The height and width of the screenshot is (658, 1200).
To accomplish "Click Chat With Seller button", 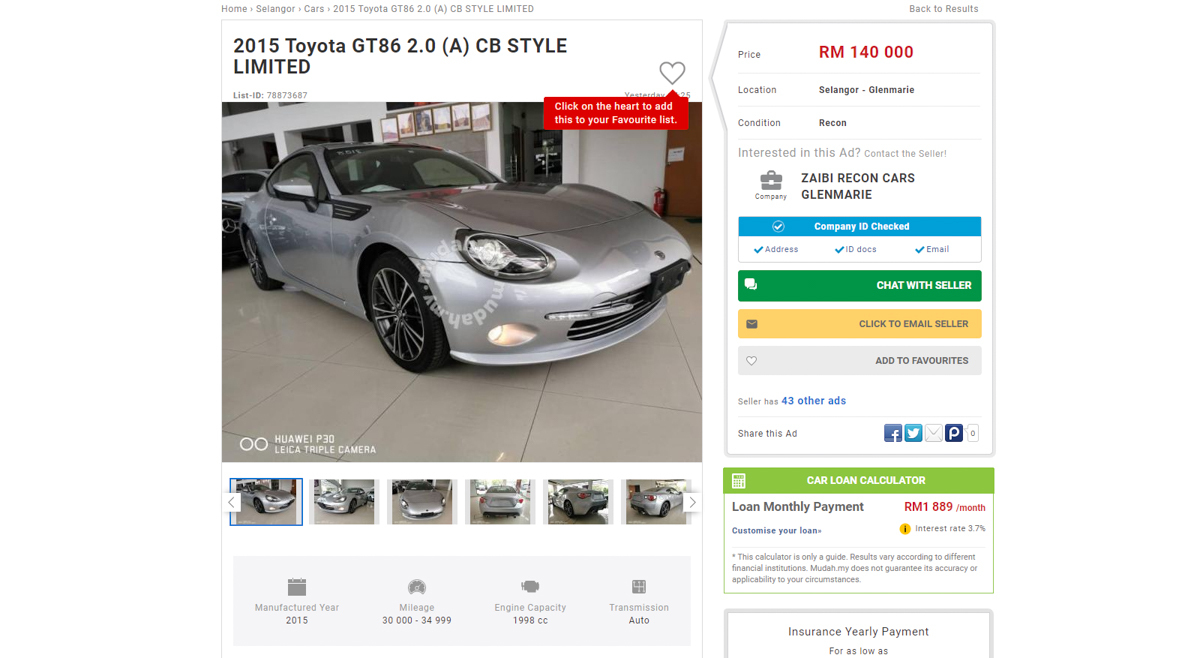I will (x=860, y=286).
